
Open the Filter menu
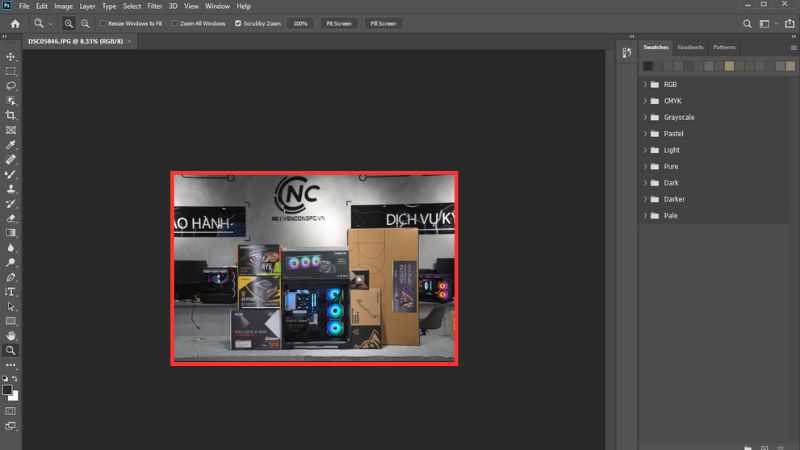coord(155,6)
